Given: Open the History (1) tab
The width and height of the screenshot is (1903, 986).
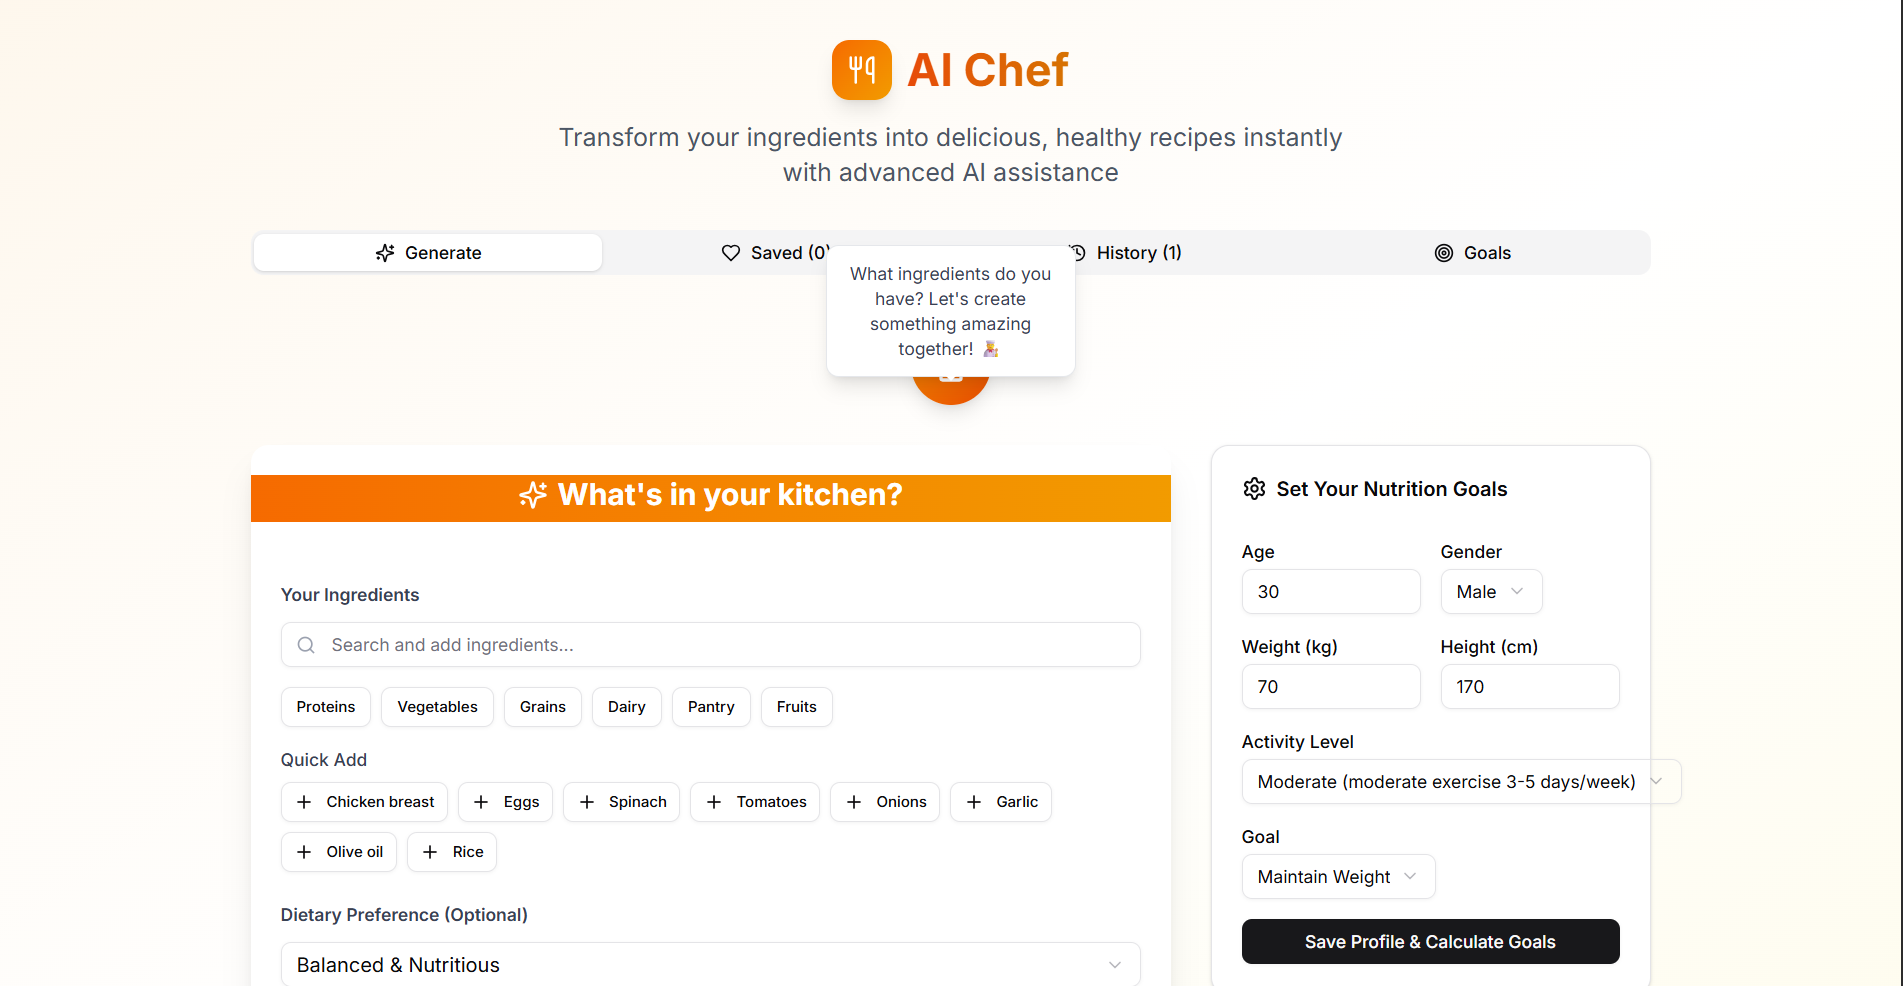Looking at the screenshot, I should [x=1125, y=253].
